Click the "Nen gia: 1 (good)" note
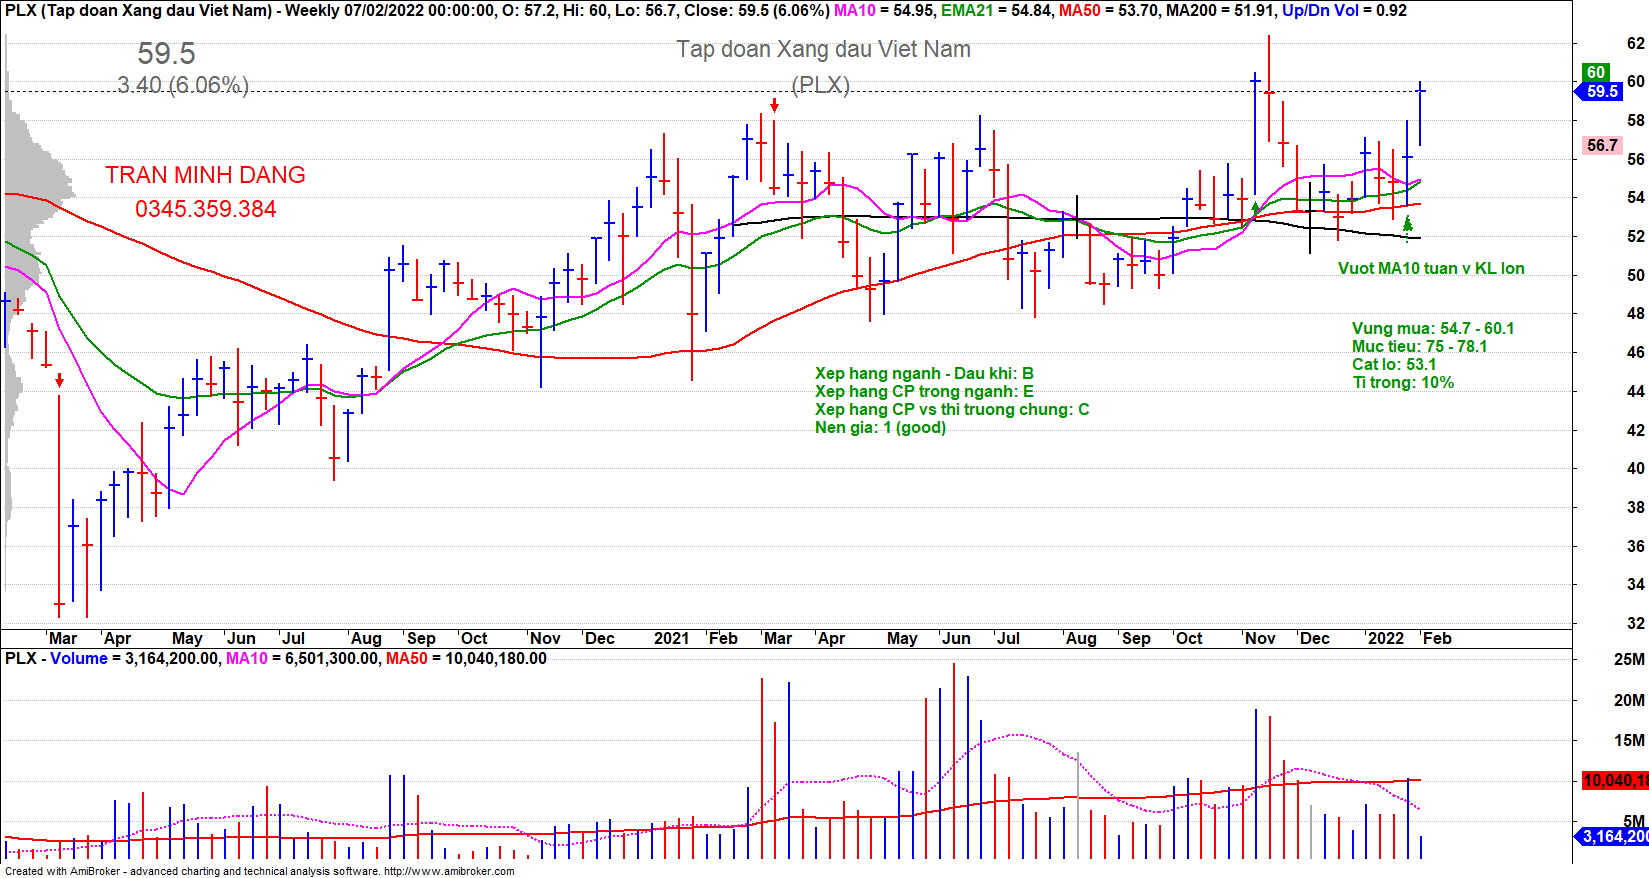This screenshot has height=878, width=1649. tap(880, 427)
